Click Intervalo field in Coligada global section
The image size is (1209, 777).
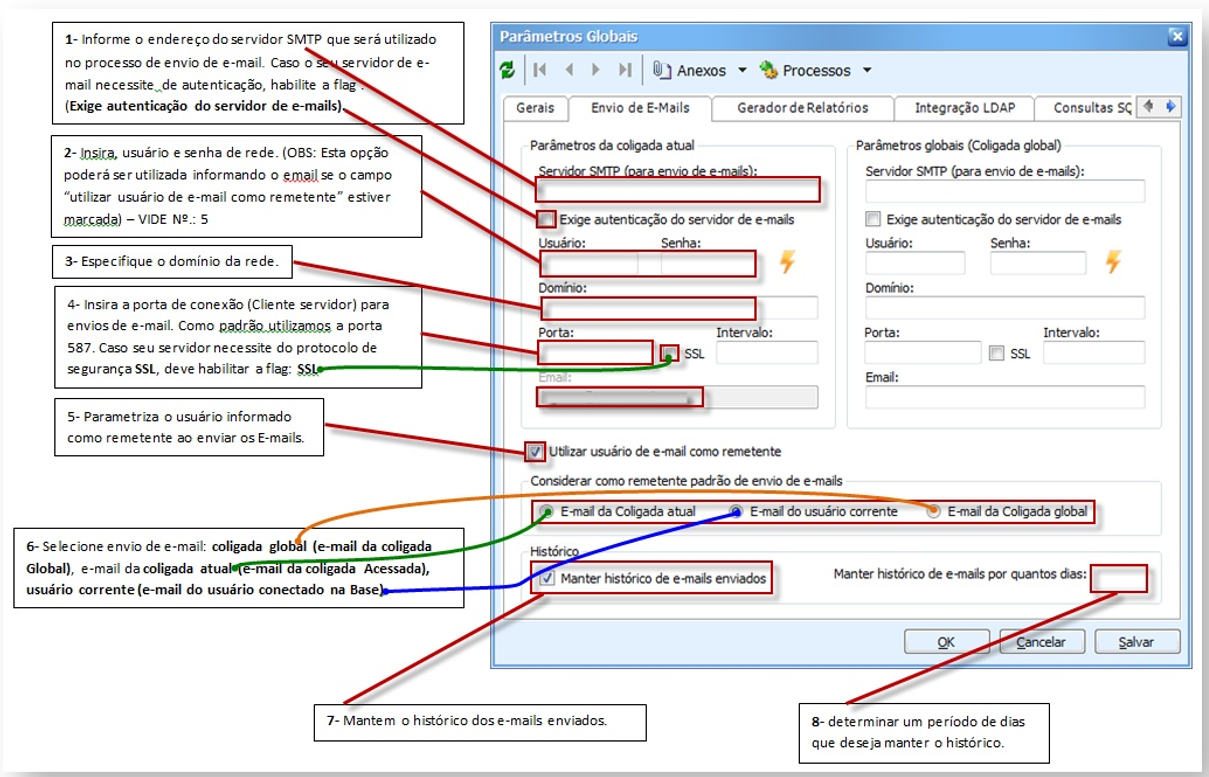[1094, 352]
